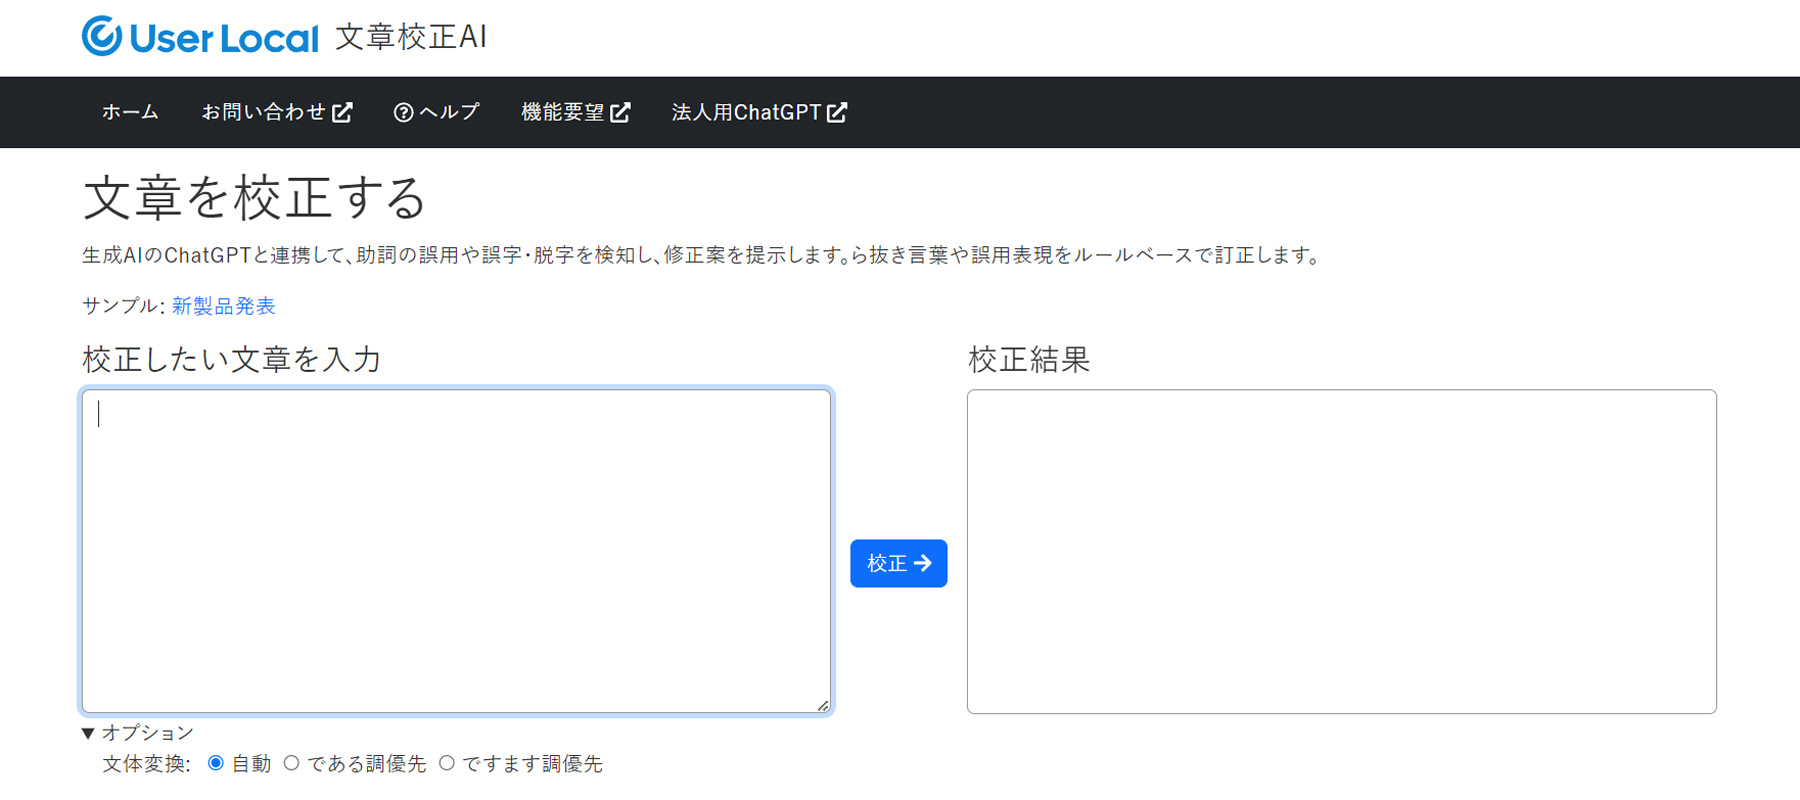The width and height of the screenshot is (1800, 800).
Task: Click the 校正結果 heading label
Action: click(1029, 359)
